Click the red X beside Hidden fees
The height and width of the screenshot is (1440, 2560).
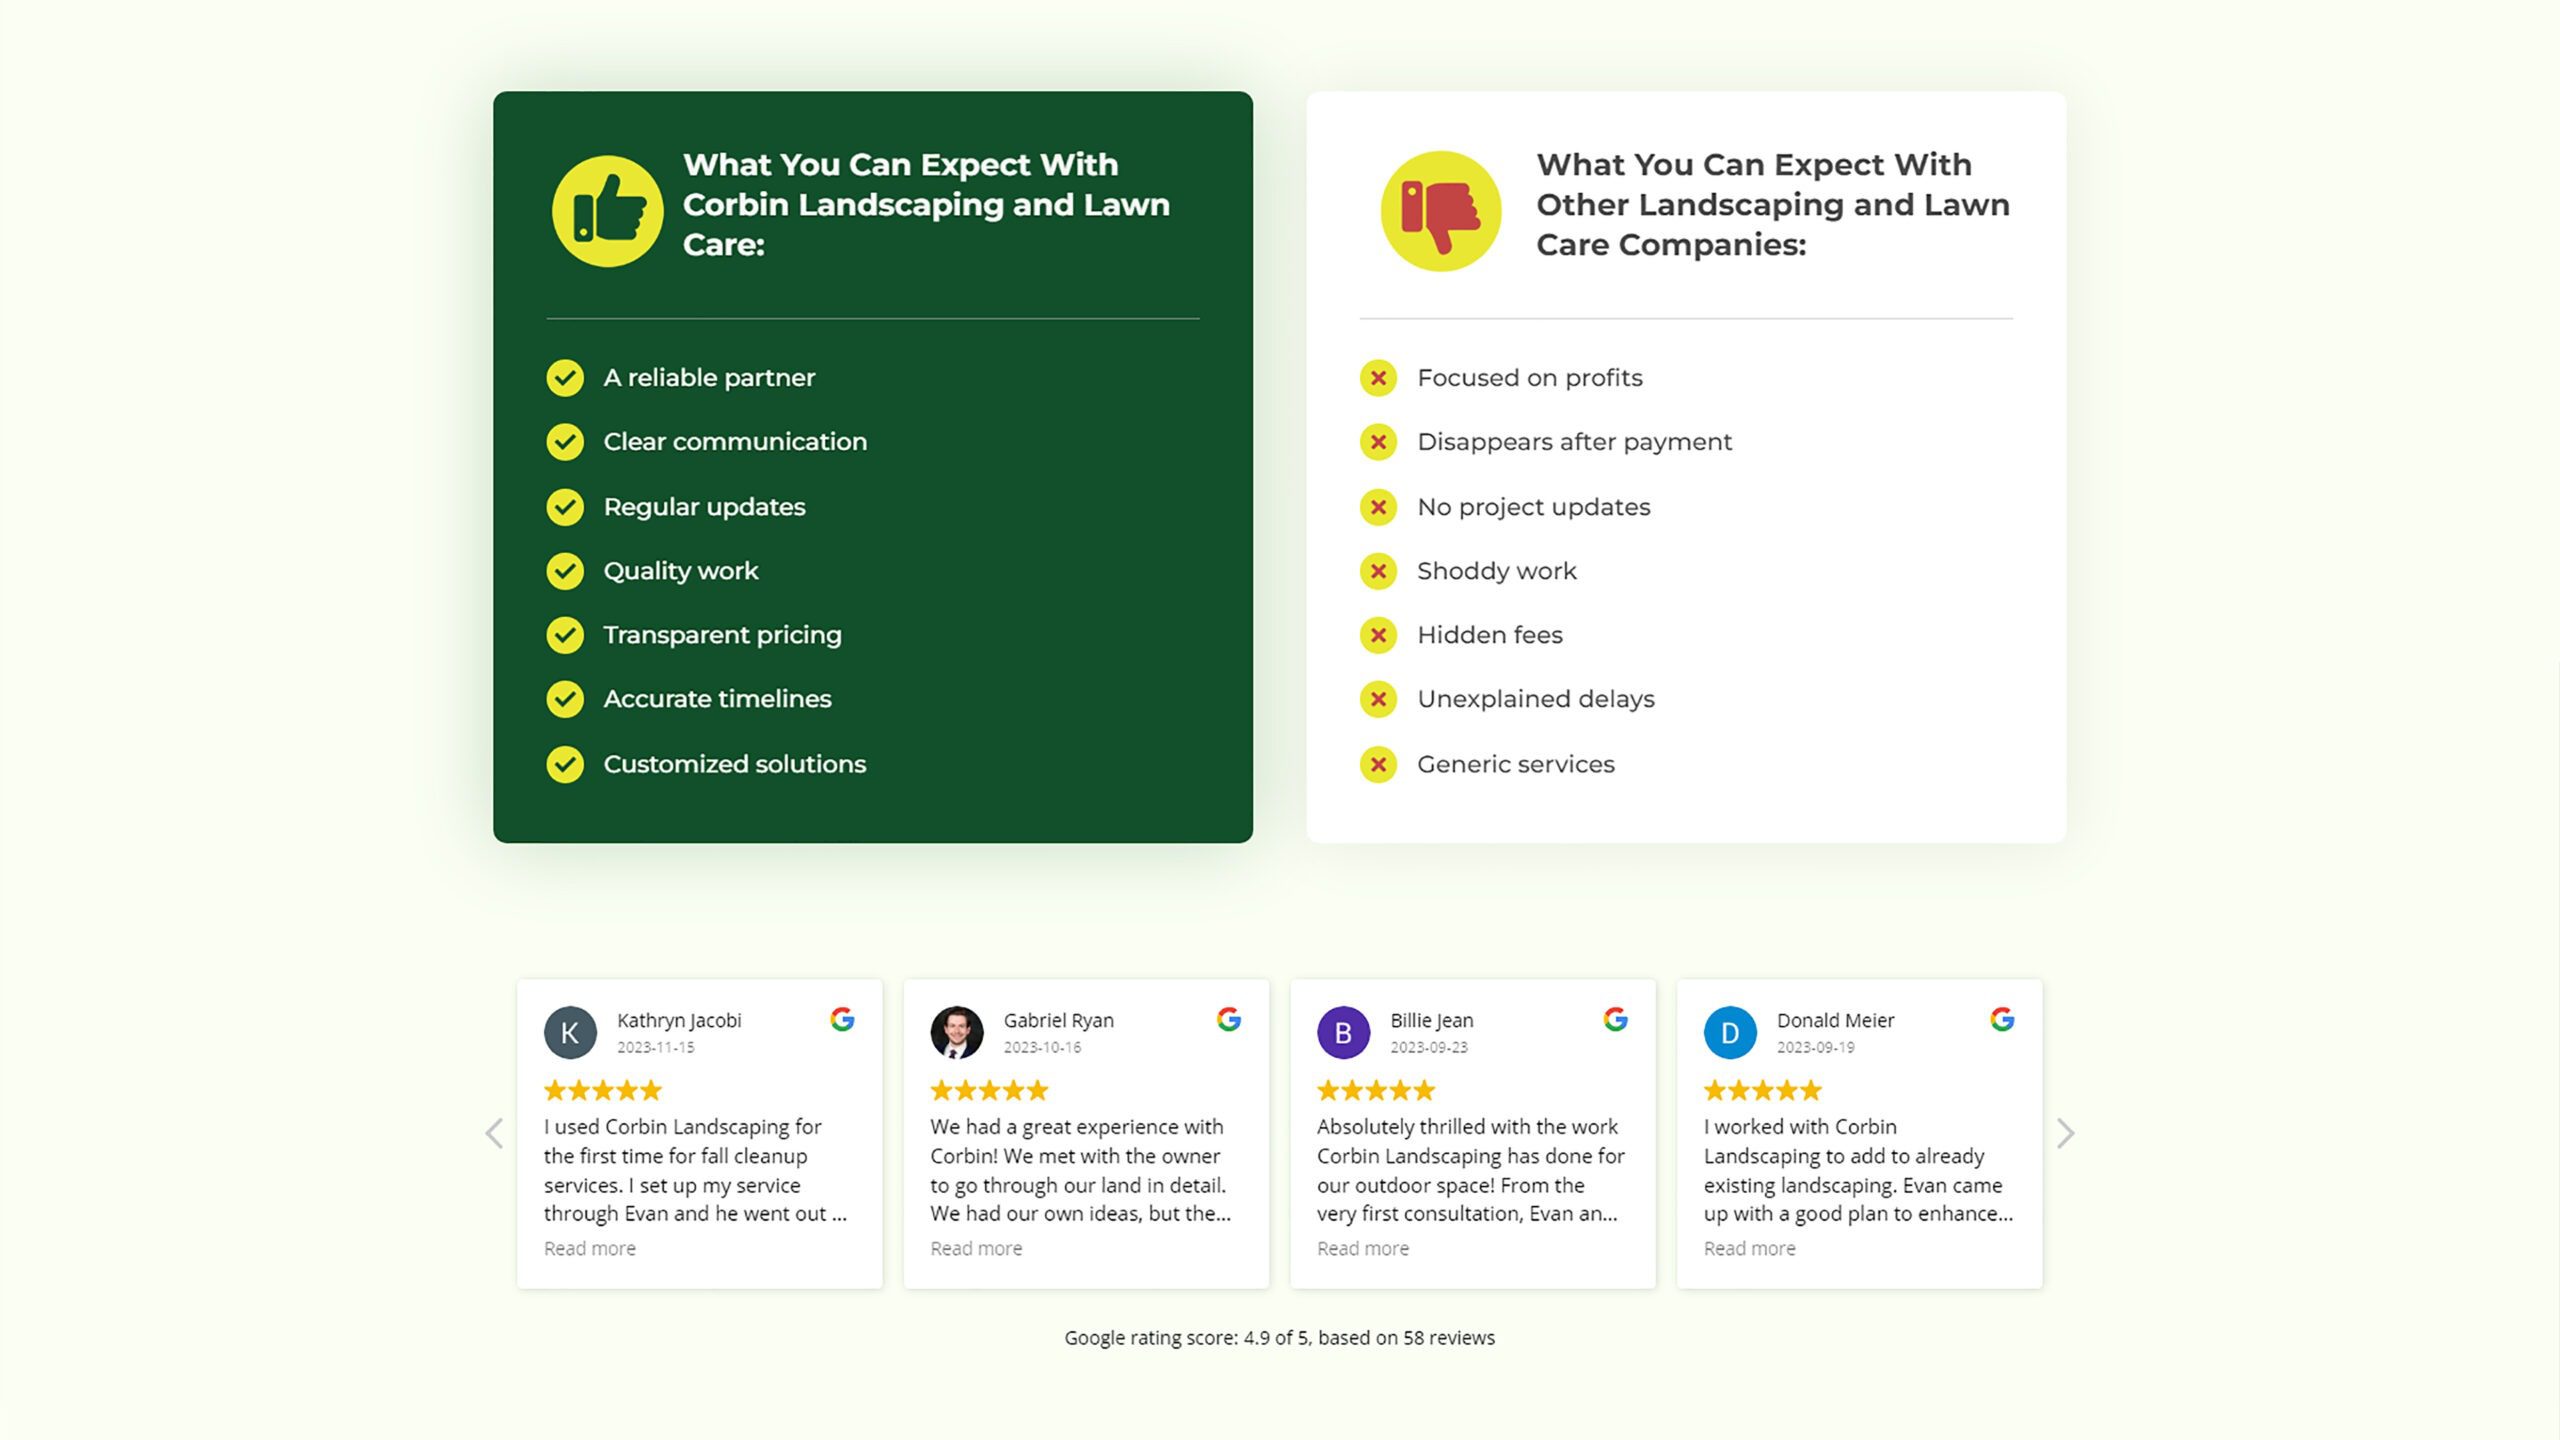pyautogui.click(x=1378, y=635)
